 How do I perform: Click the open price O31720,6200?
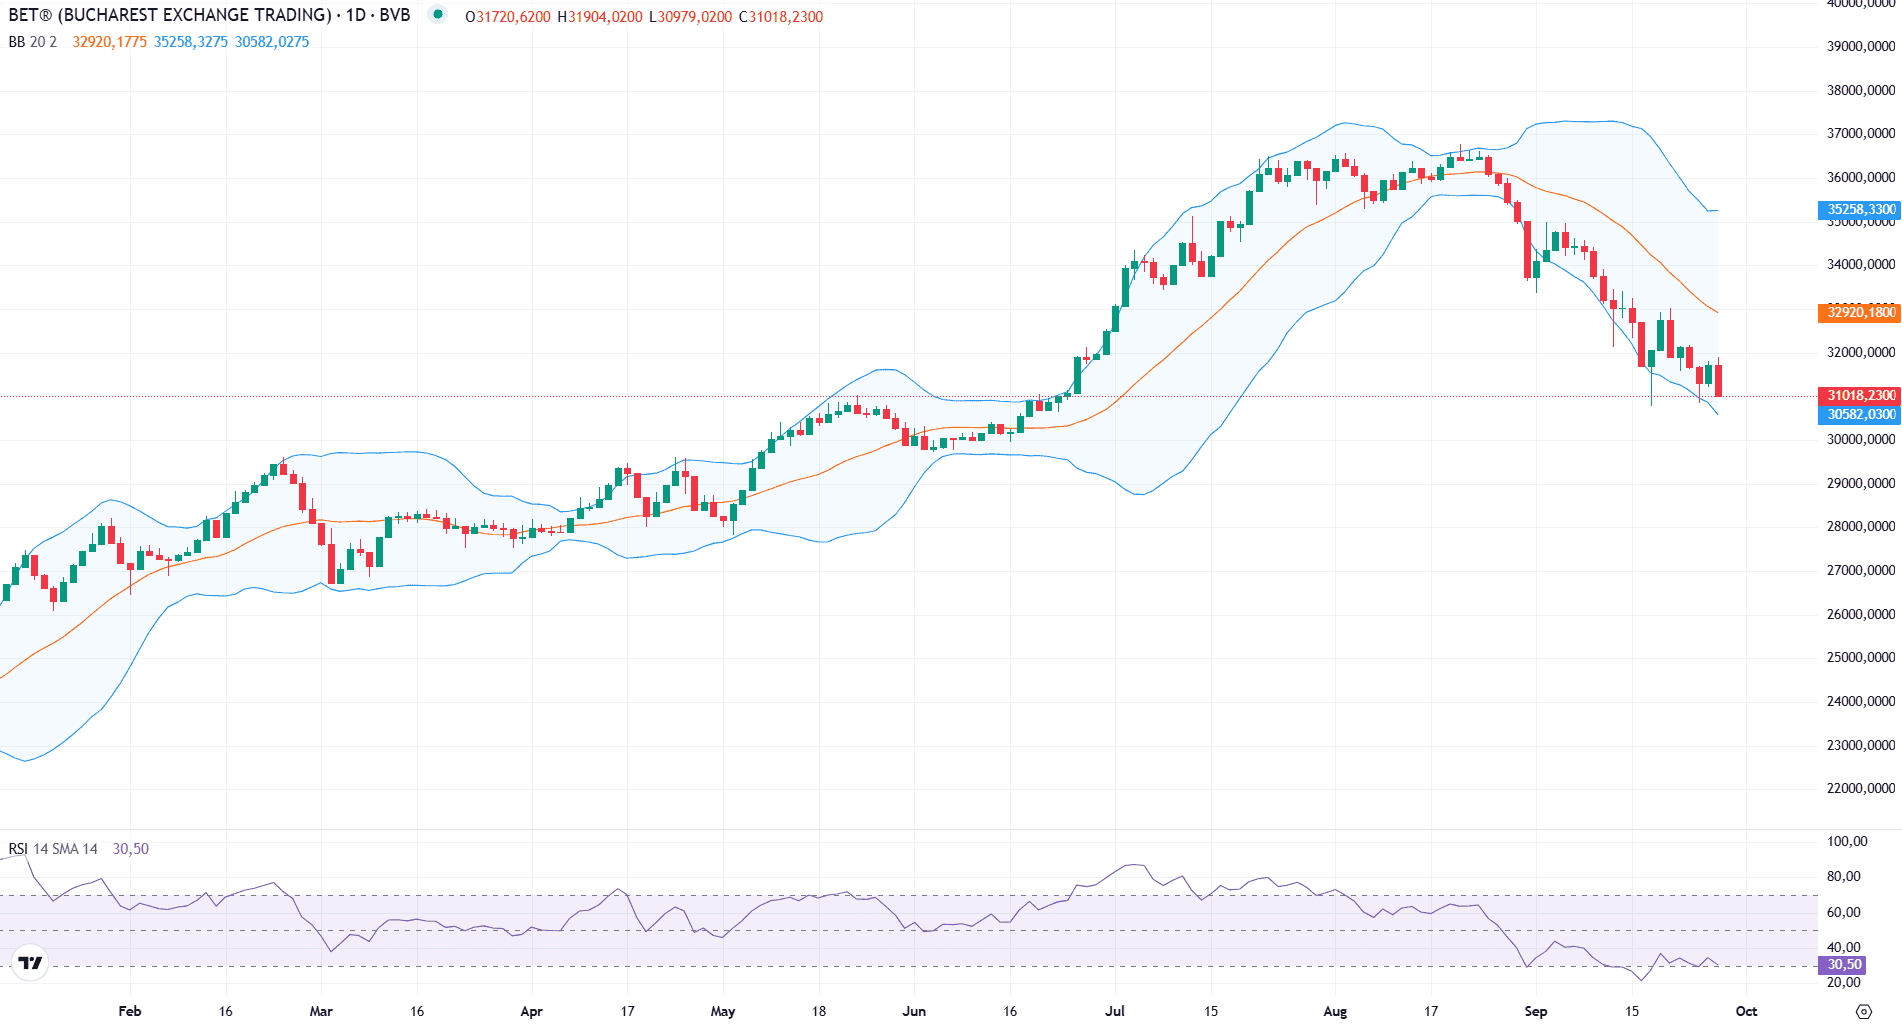pyautogui.click(x=508, y=17)
